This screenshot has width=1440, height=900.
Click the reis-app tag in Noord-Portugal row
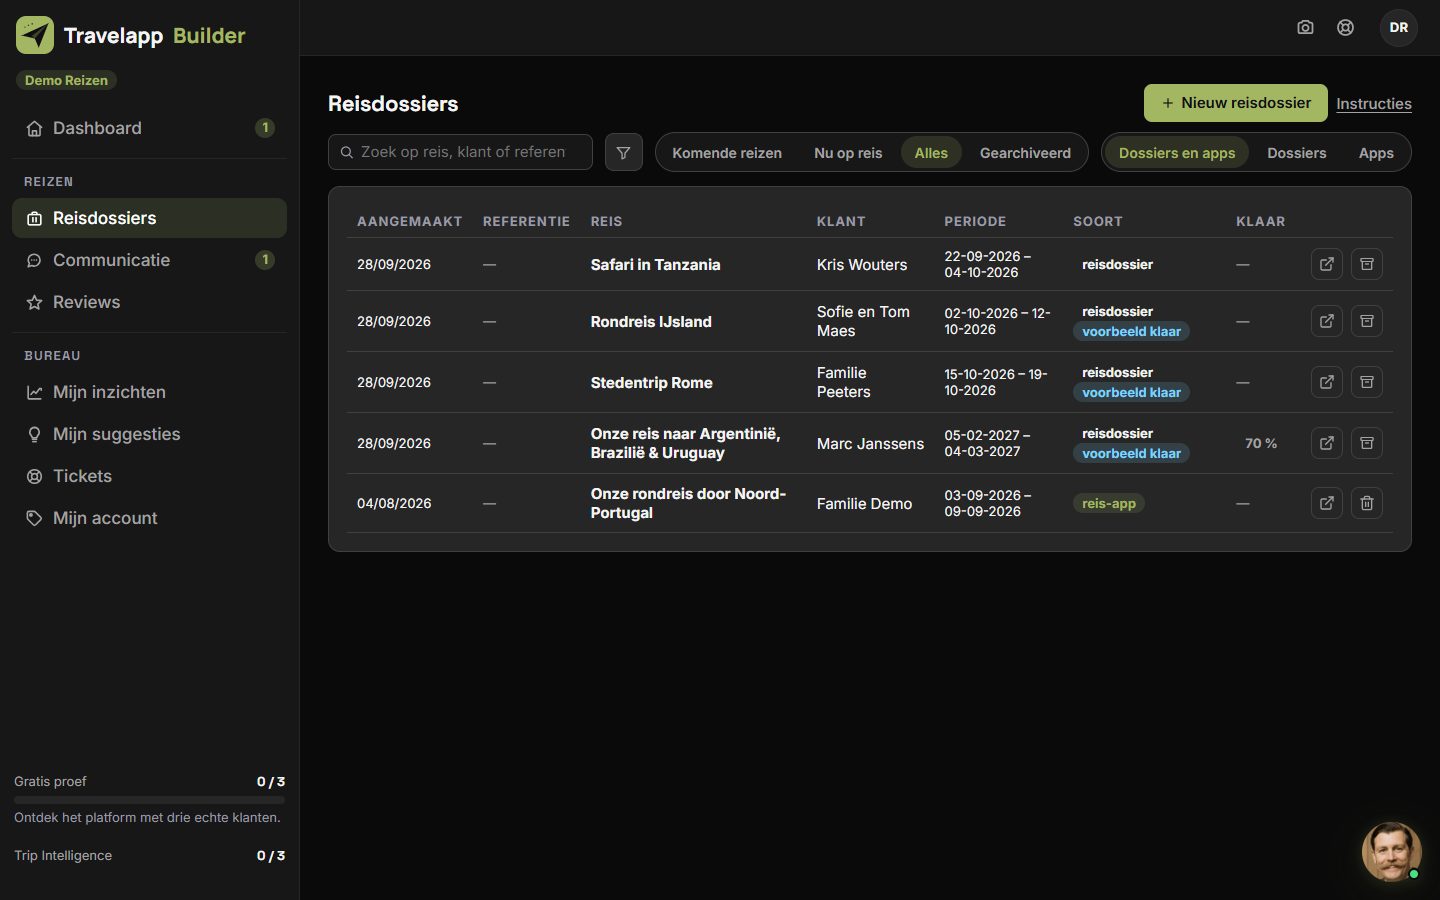pos(1109,503)
